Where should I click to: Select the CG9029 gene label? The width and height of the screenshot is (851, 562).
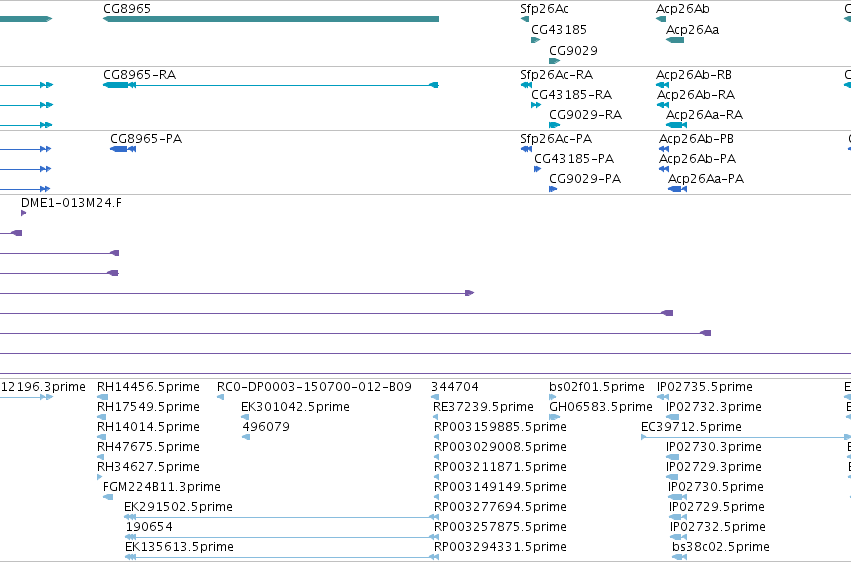573,50
